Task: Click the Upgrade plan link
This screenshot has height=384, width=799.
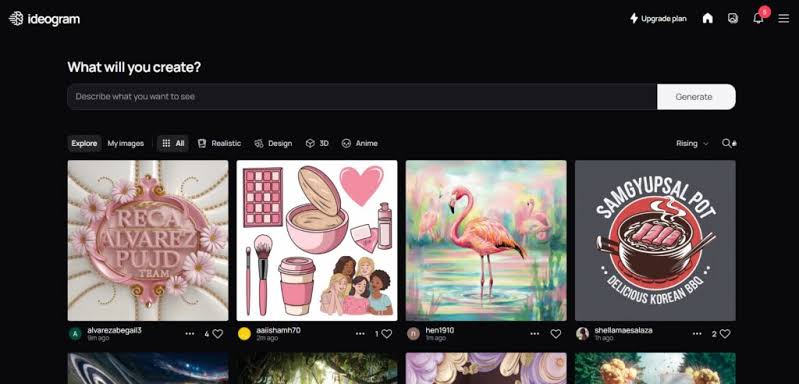Action: 658,18
